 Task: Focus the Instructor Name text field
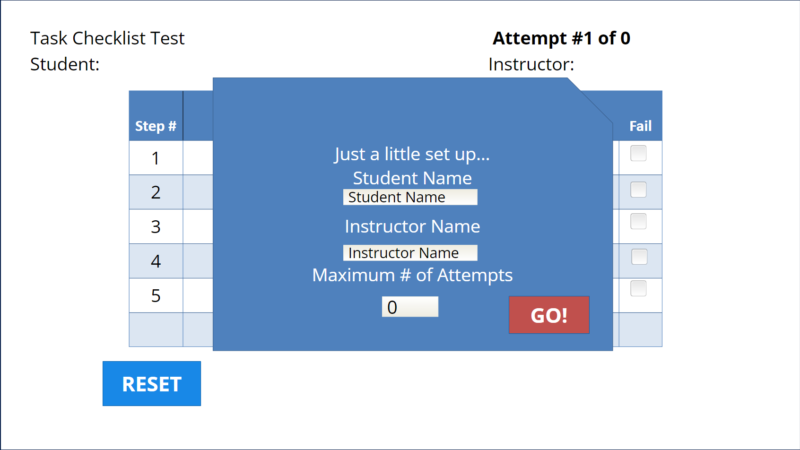[x=410, y=253]
